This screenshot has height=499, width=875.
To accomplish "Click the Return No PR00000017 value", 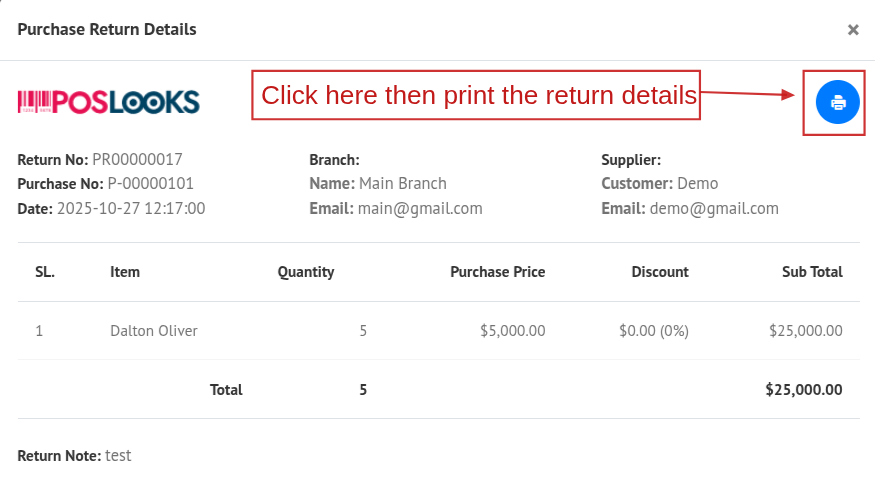I will (x=137, y=159).
